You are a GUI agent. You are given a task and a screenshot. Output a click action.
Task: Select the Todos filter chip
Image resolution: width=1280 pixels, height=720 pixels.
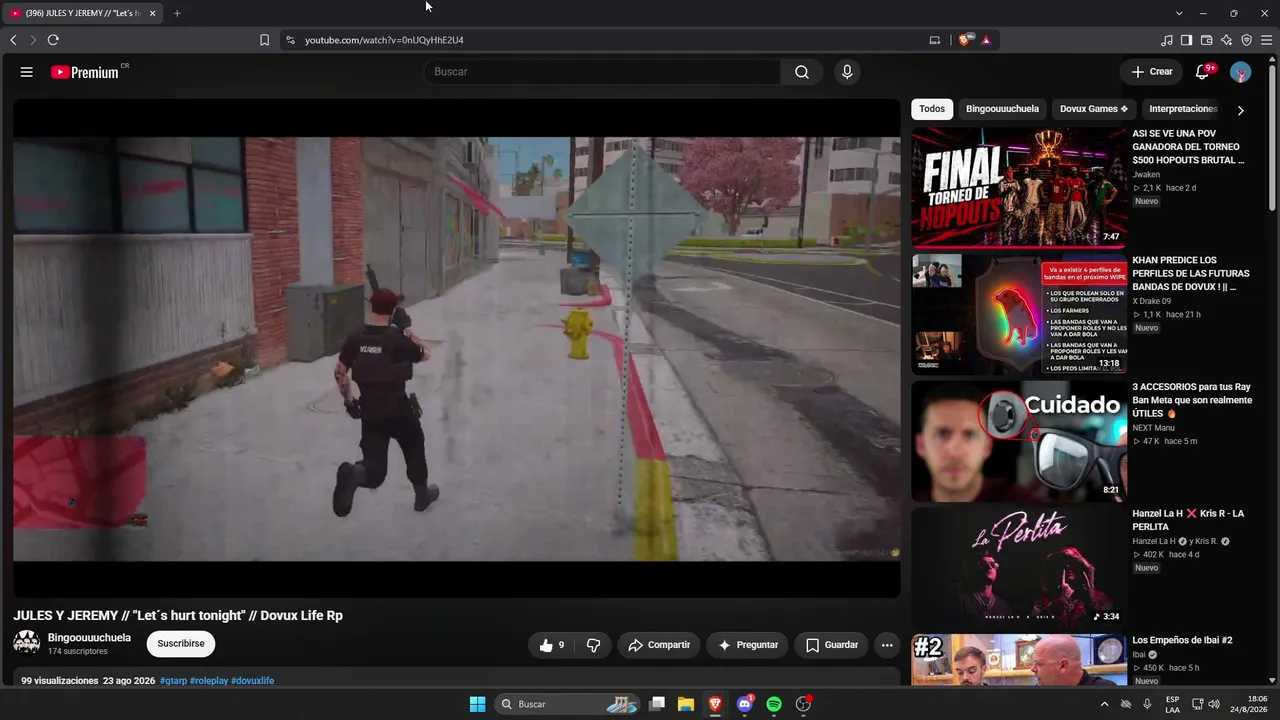[x=932, y=109]
